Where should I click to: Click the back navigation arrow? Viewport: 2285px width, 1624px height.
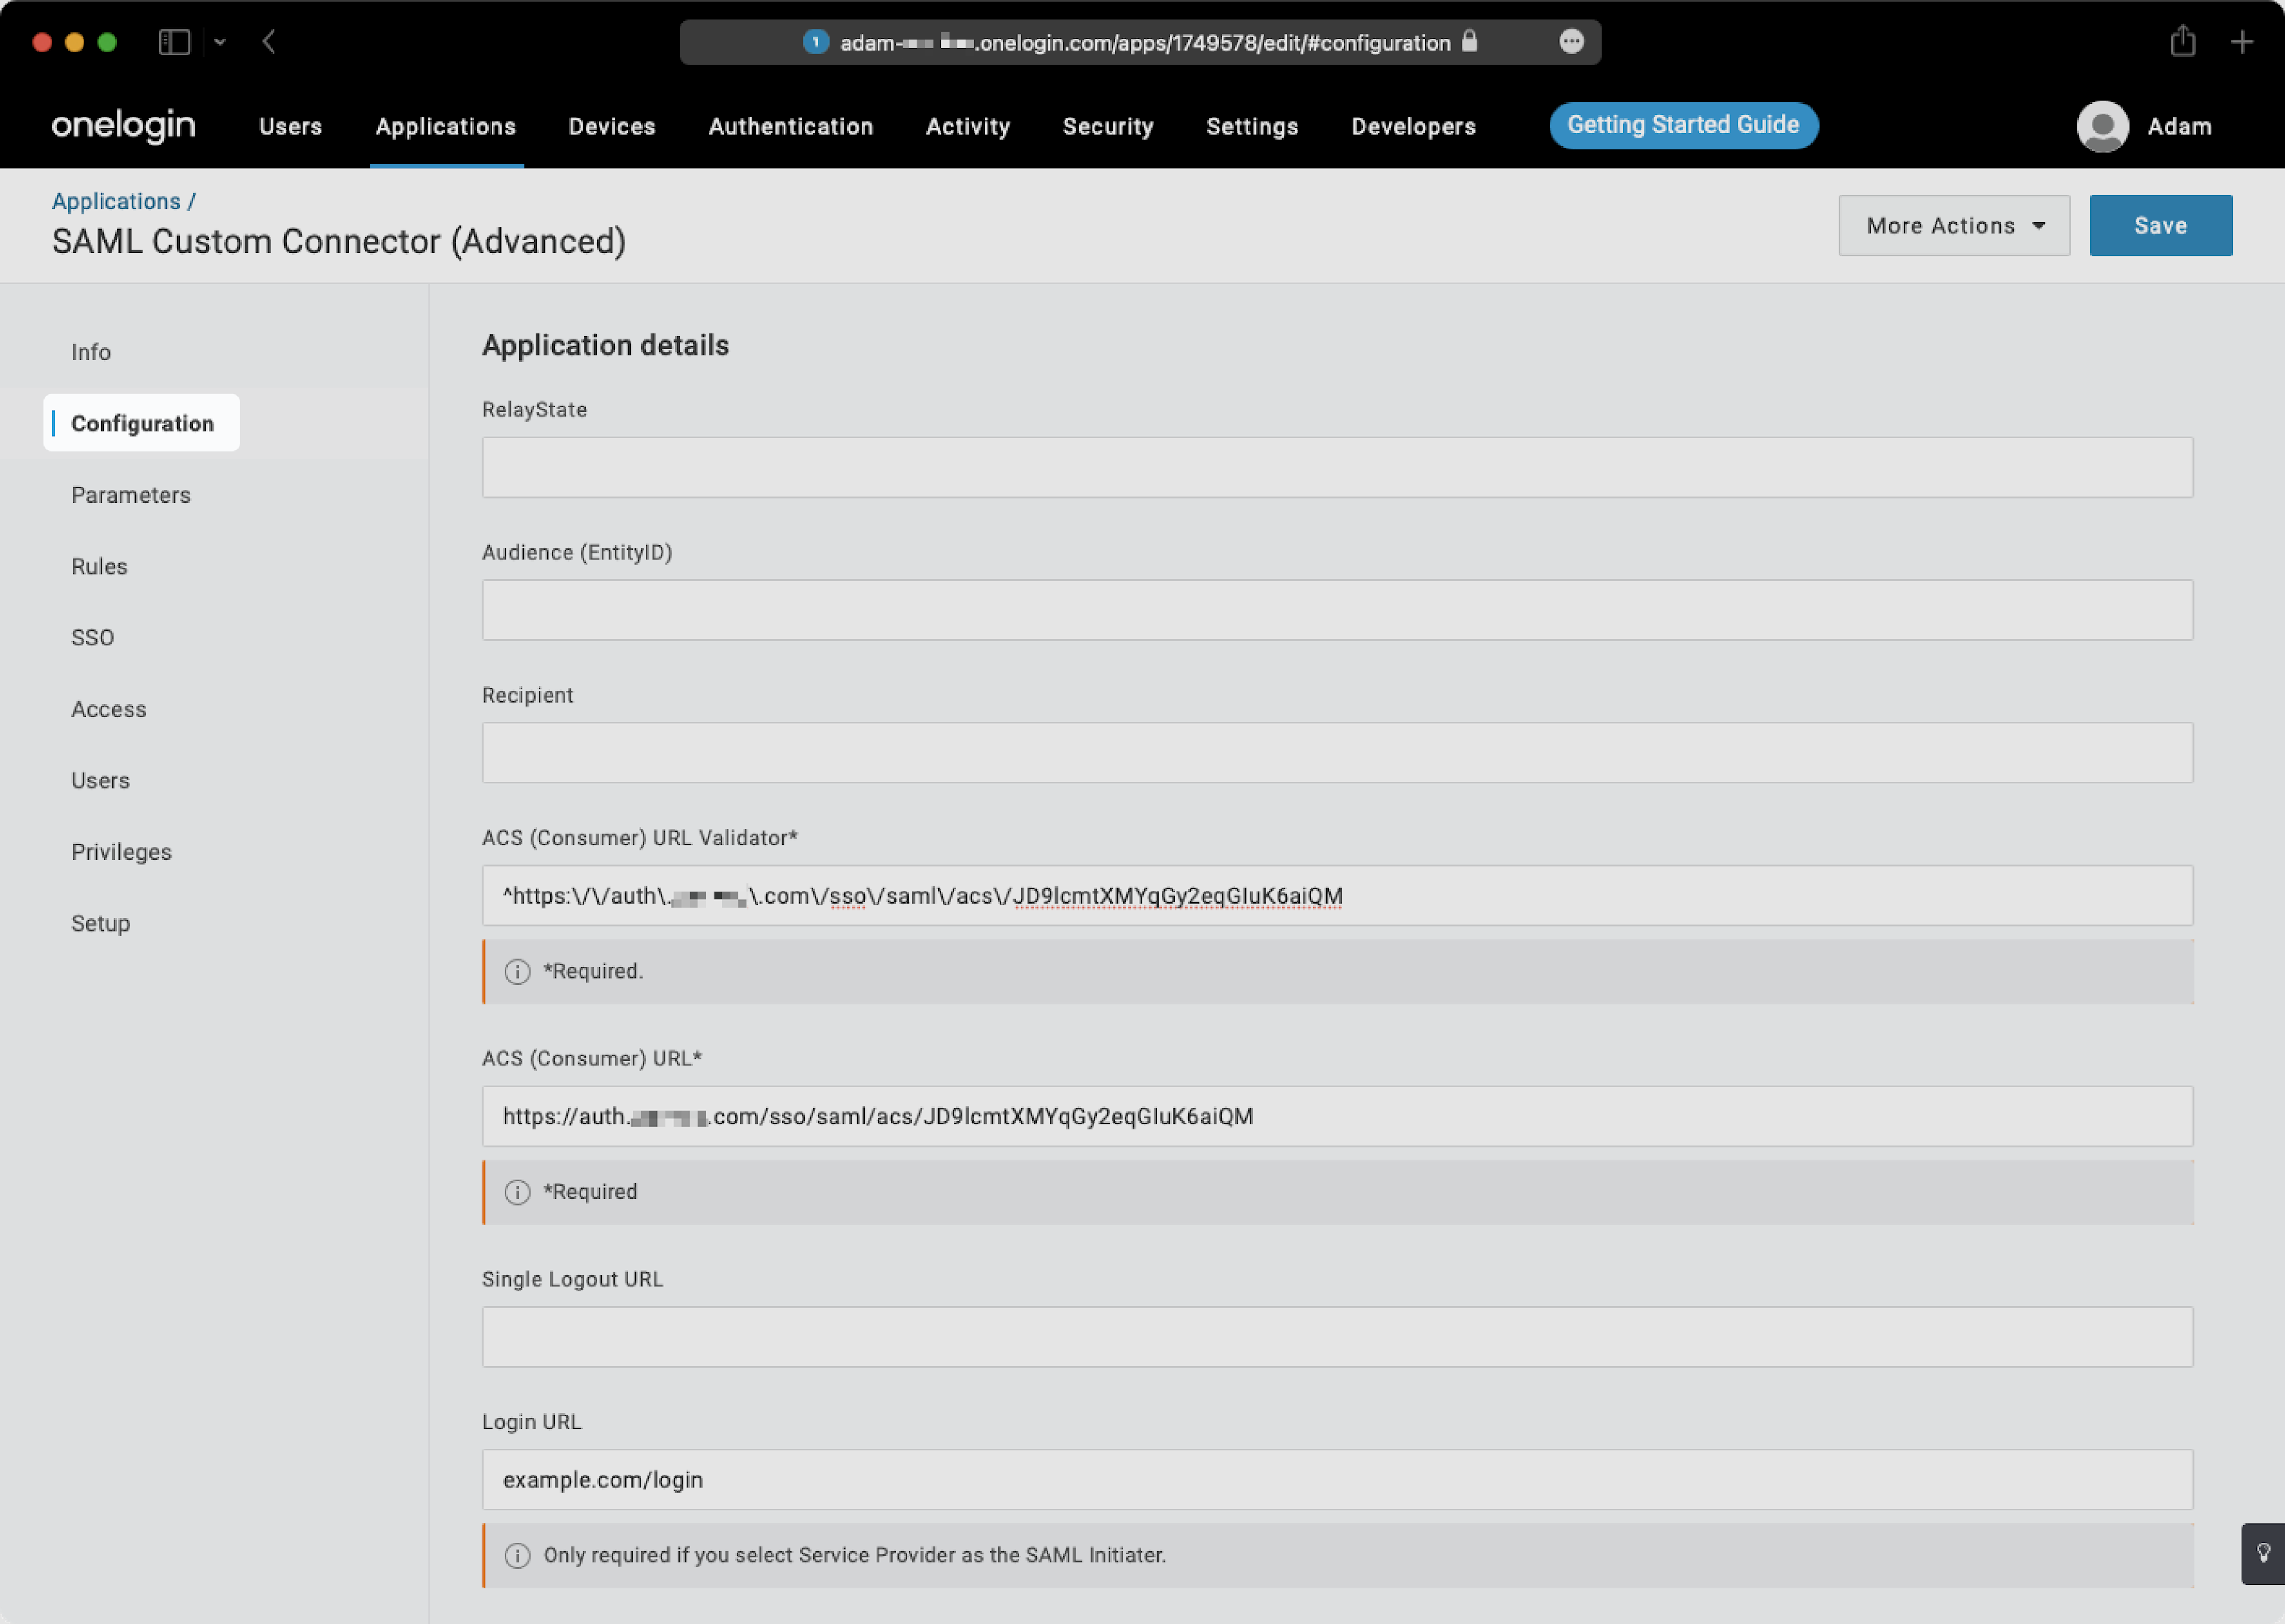coord(268,42)
